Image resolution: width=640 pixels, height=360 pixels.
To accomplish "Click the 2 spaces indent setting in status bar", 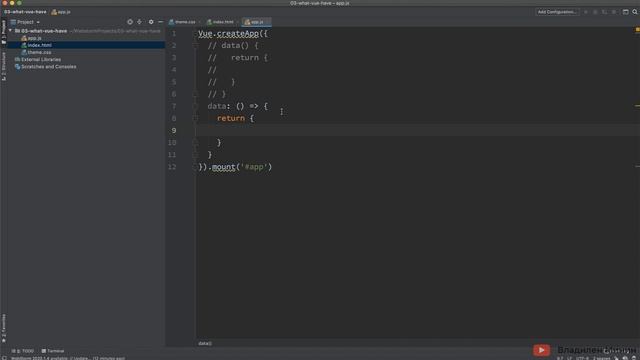I will click(601, 358).
